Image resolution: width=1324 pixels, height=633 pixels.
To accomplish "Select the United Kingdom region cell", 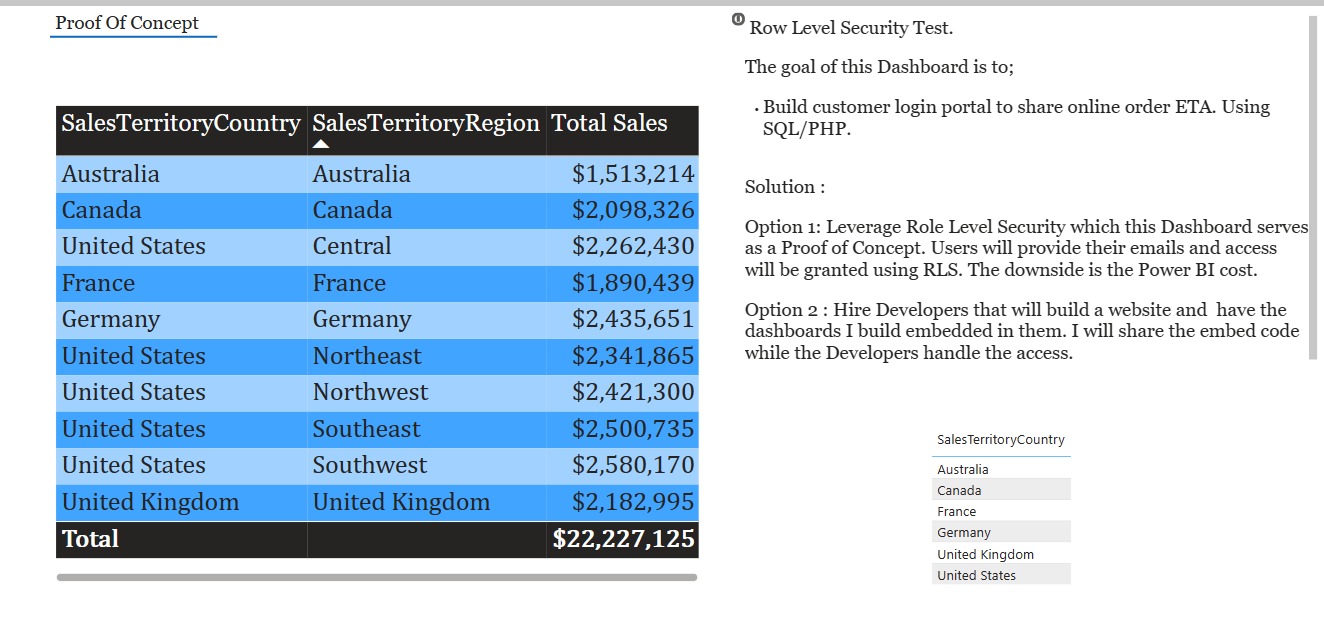I will 401,502.
